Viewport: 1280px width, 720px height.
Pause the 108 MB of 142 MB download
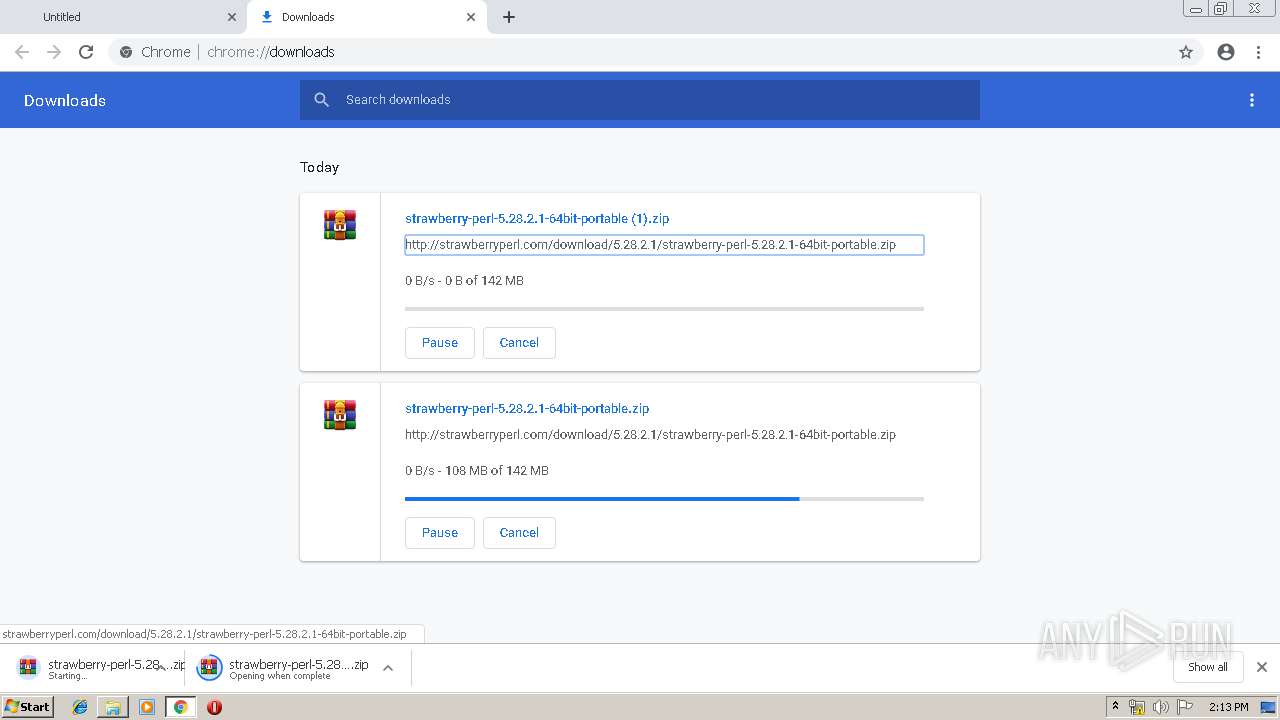pyautogui.click(x=440, y=532)
